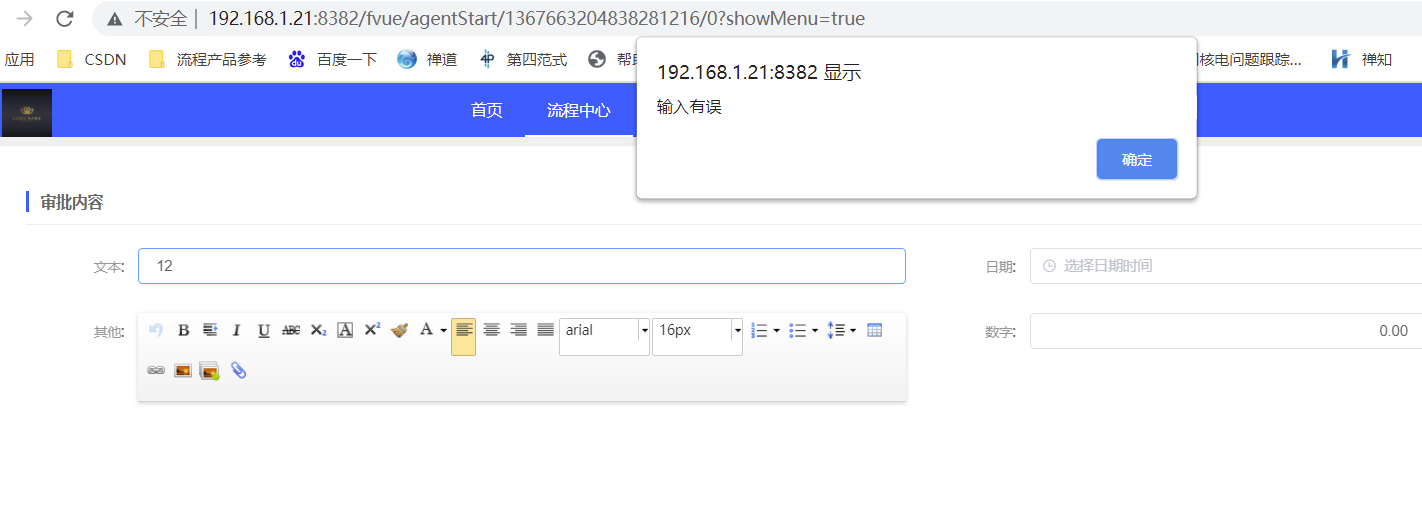This screenshot has width=1422, height=524.
Task: Click the browser address bar URL
Action: point(536,18)
